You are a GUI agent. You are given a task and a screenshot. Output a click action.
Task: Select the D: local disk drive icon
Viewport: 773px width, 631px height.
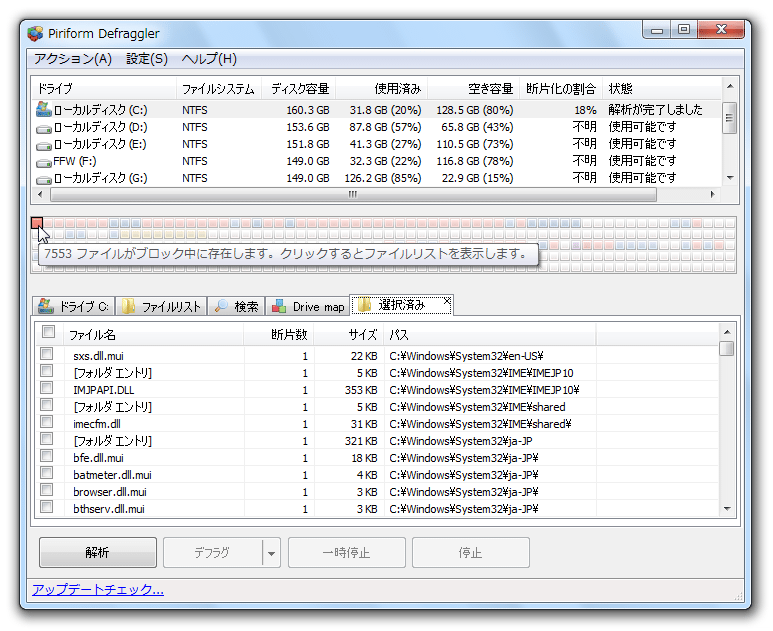(x=44, y=129)
